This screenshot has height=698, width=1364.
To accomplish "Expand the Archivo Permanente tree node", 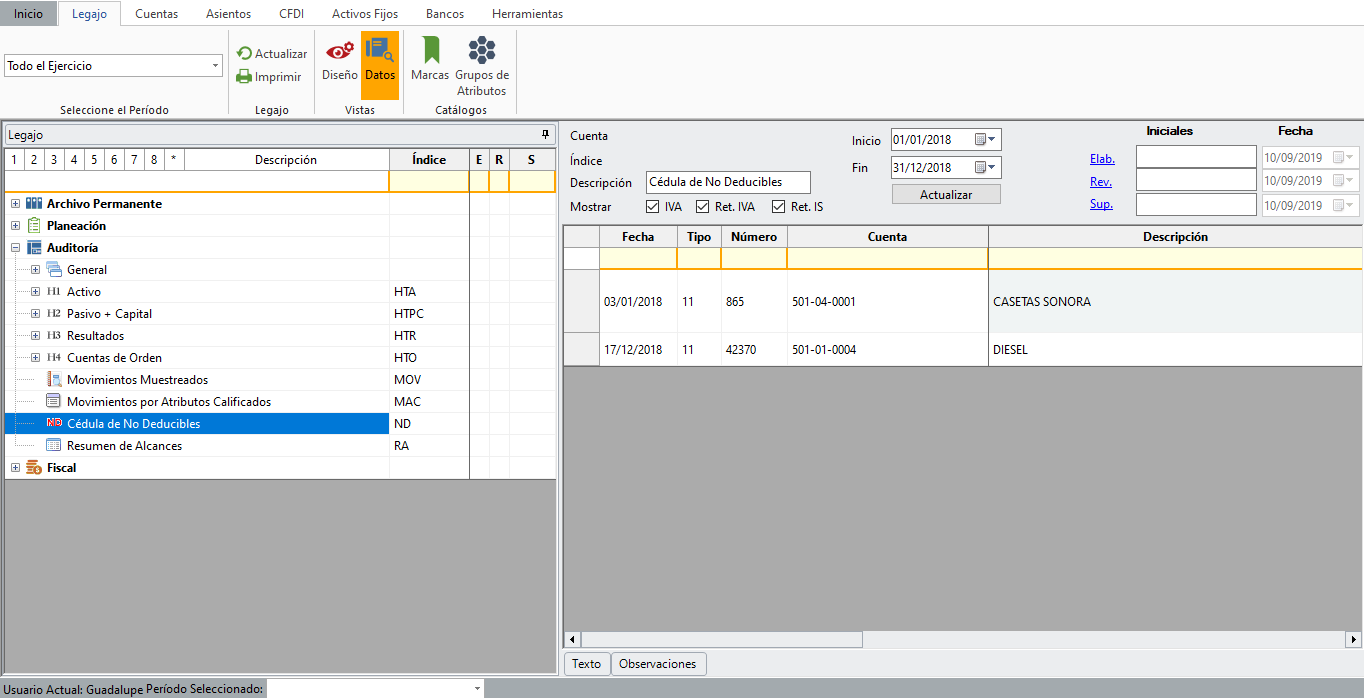I will [x=15, y=204].
